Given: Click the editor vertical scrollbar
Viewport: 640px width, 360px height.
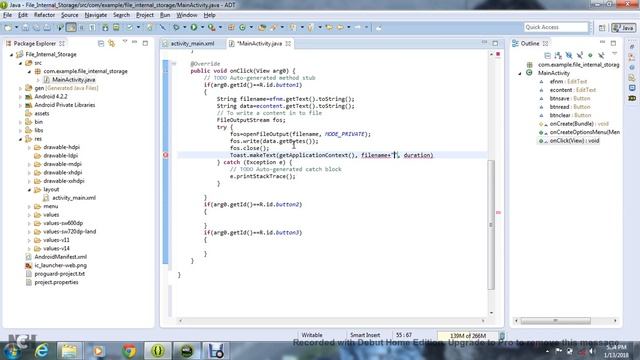Looking at the screenshot, I should (491, 224).
